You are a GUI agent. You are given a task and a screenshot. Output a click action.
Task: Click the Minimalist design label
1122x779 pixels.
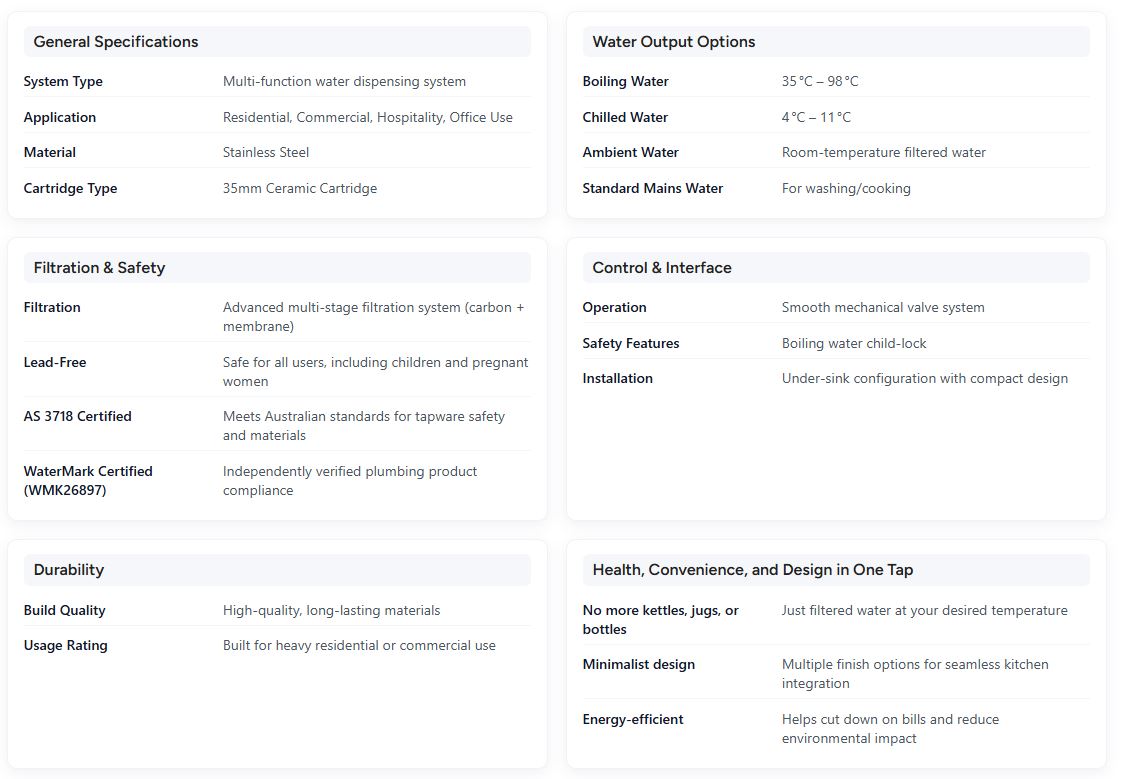(639, 665)
